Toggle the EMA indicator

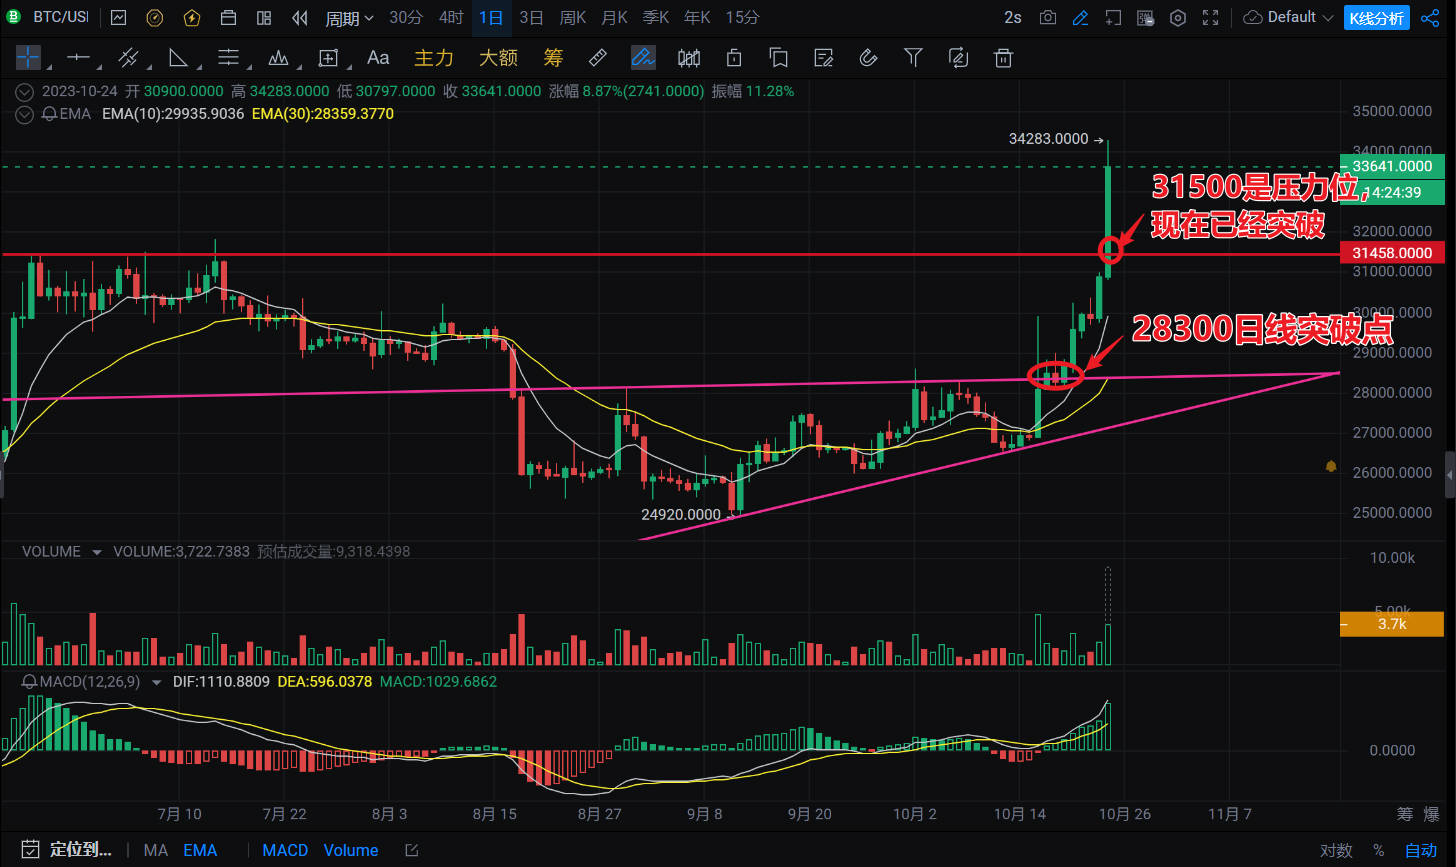tap(200, 850)
